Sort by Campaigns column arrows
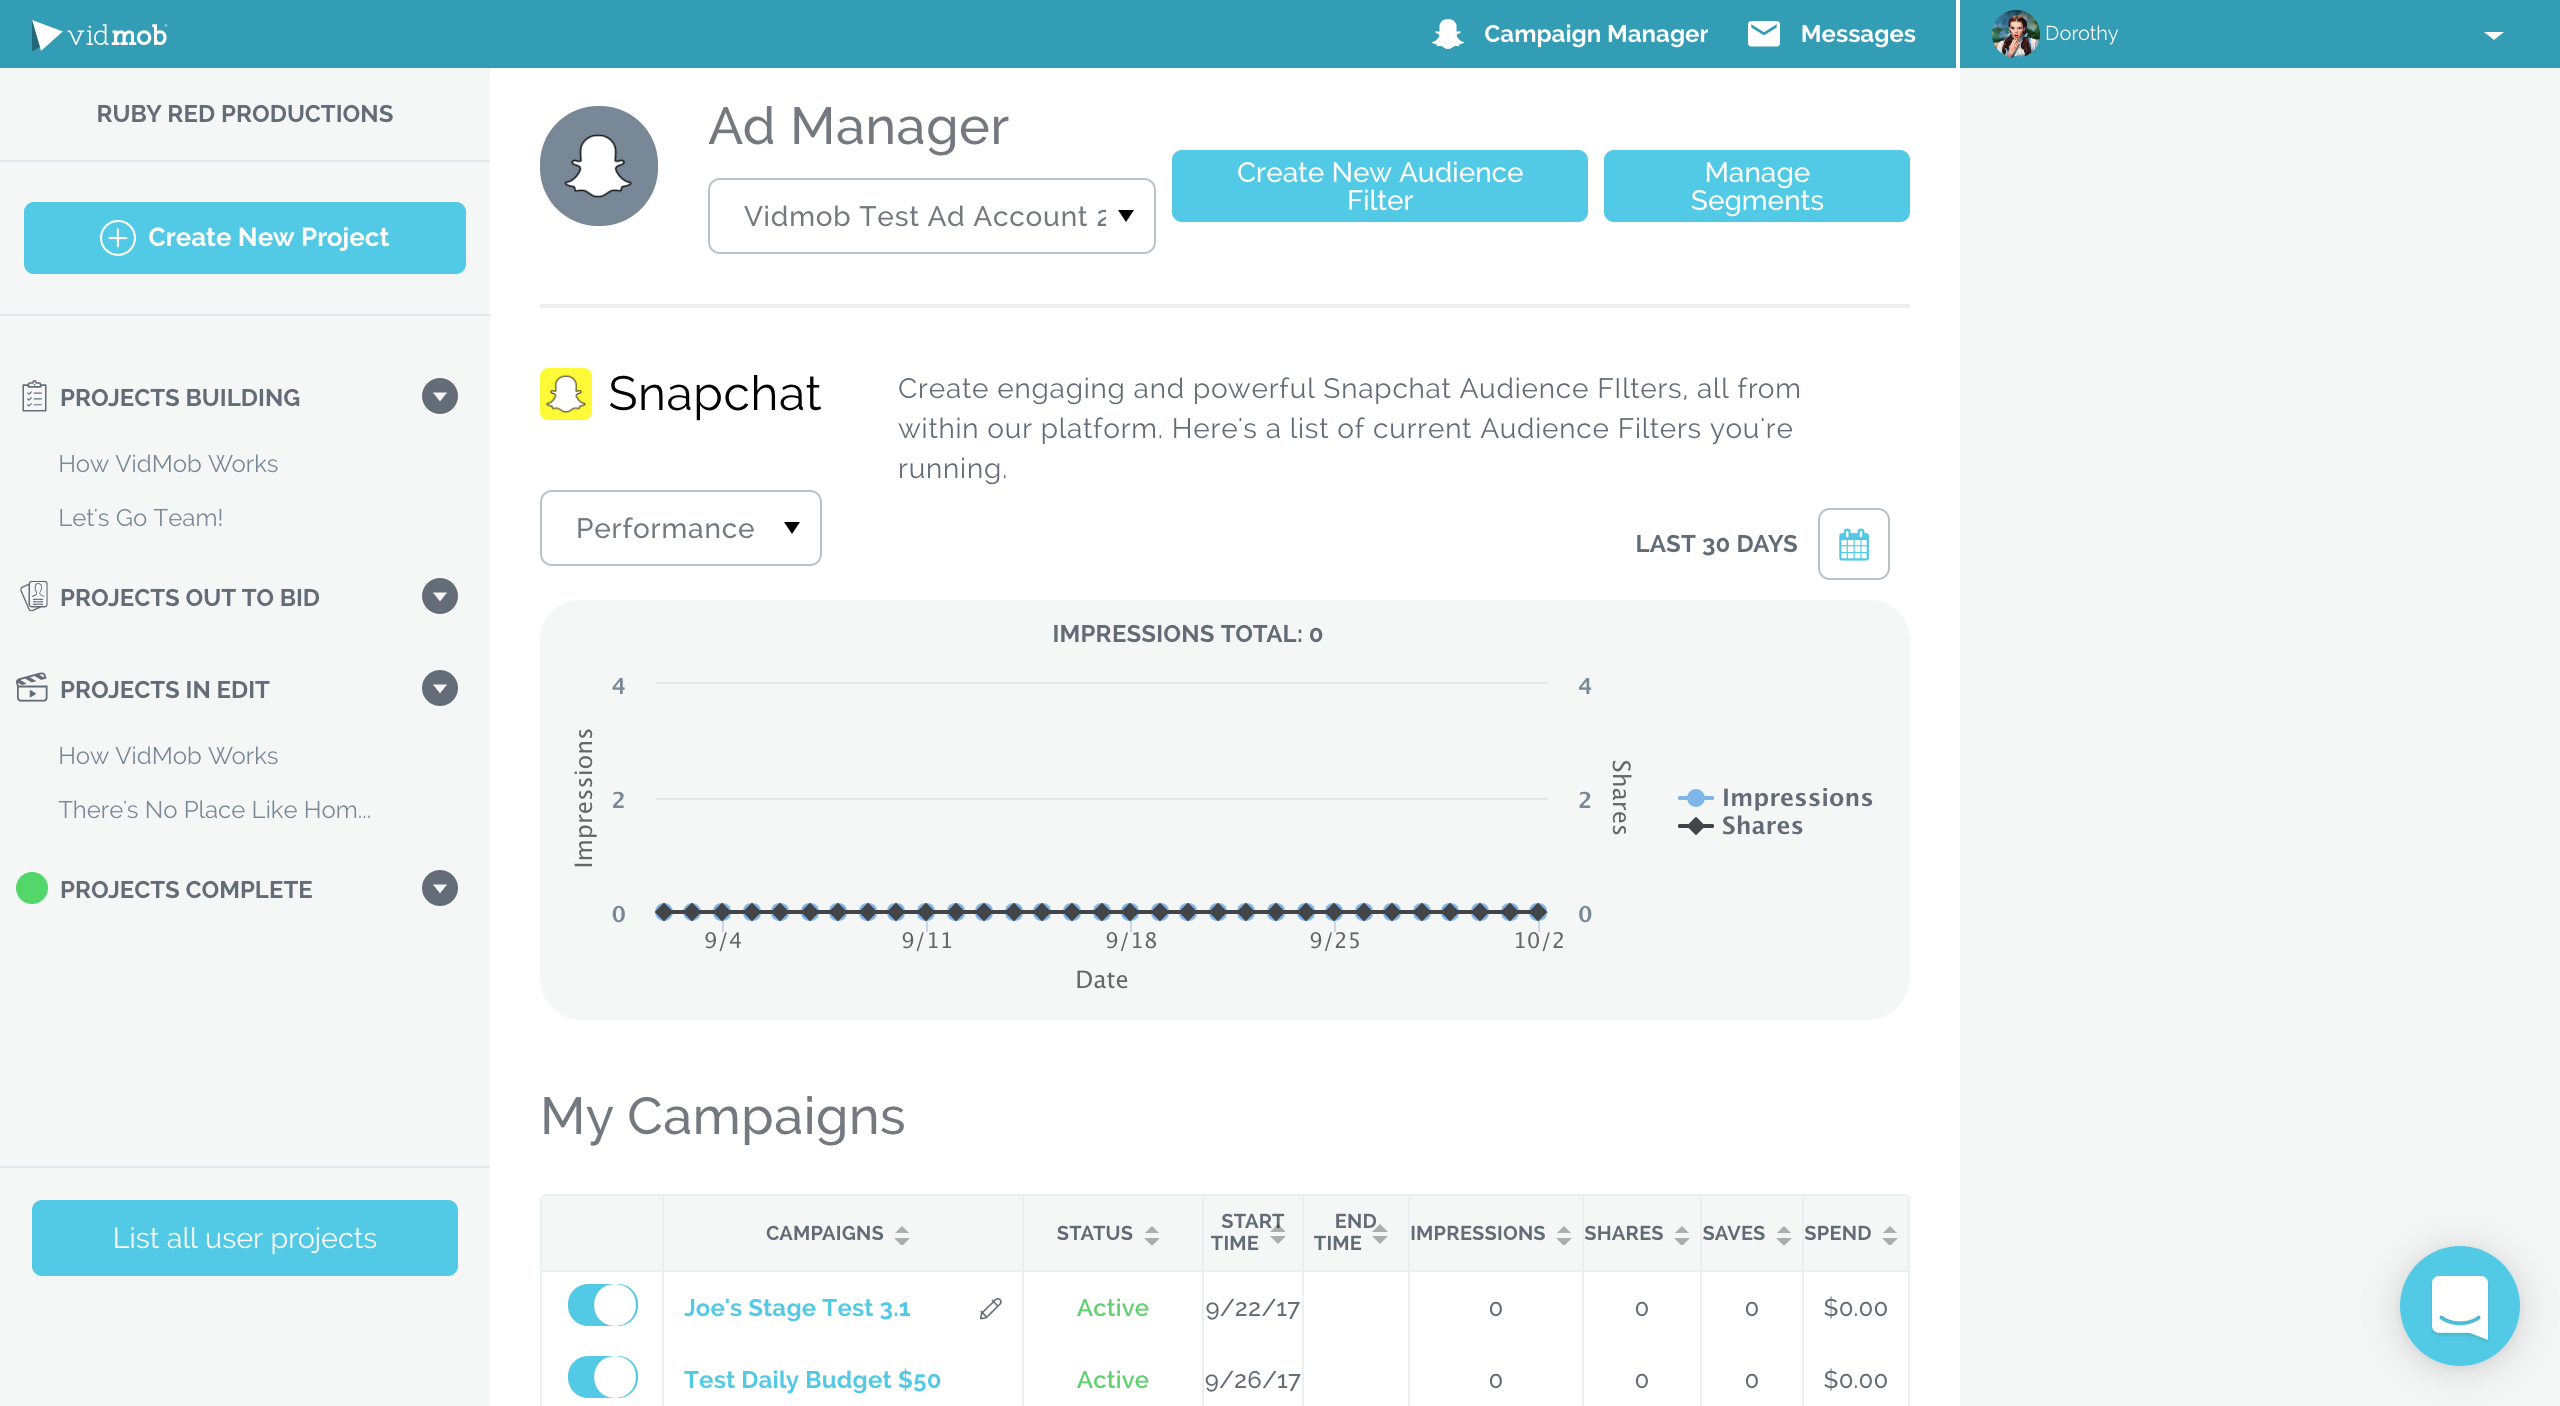 tap(902, 1235)
